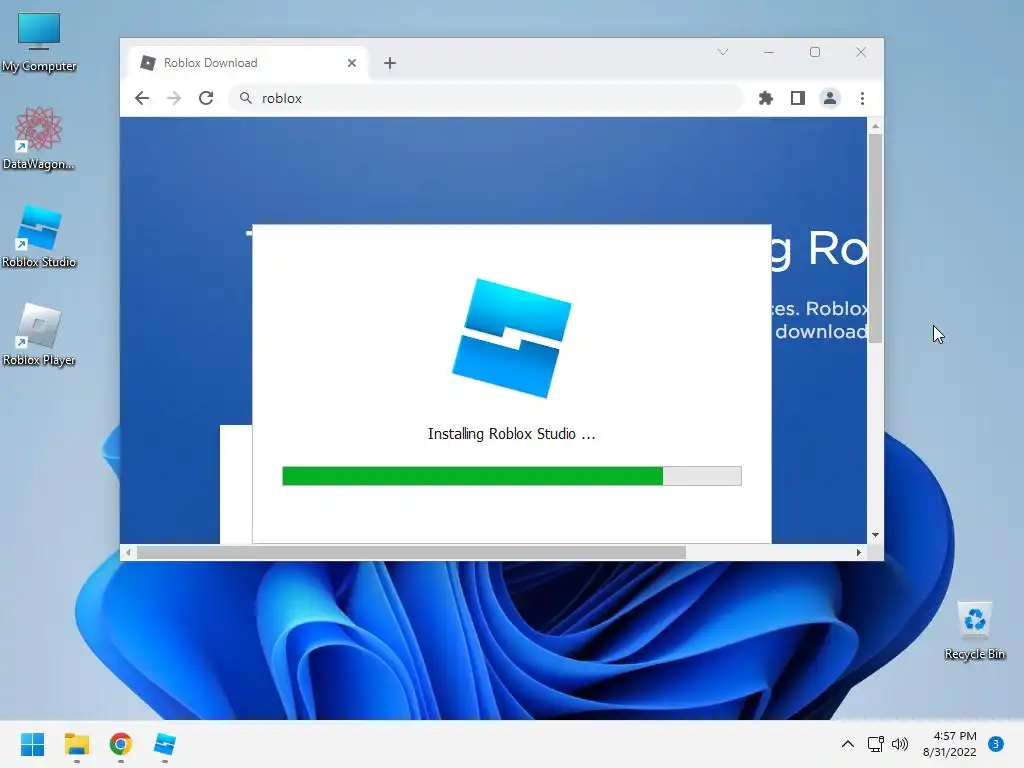Click the horizontal scroll left arrow

pyautogui.click(x=128, y=552)
